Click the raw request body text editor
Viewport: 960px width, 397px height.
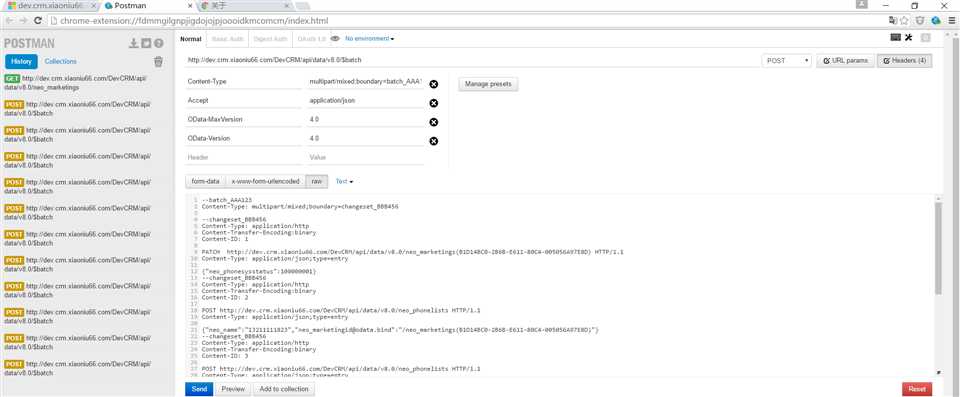(x=560, y=285)
